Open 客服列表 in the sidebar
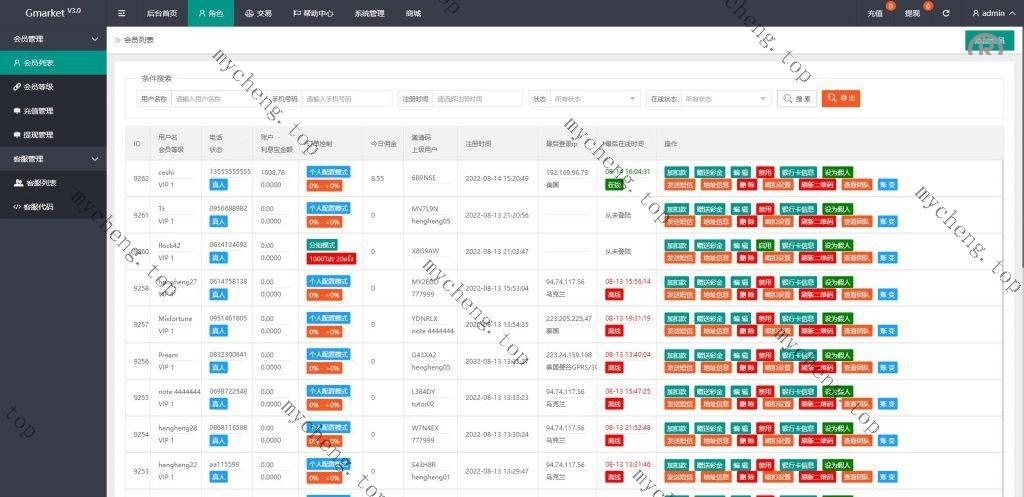The width and height of the screenshot is (1024, 497). 40,183
